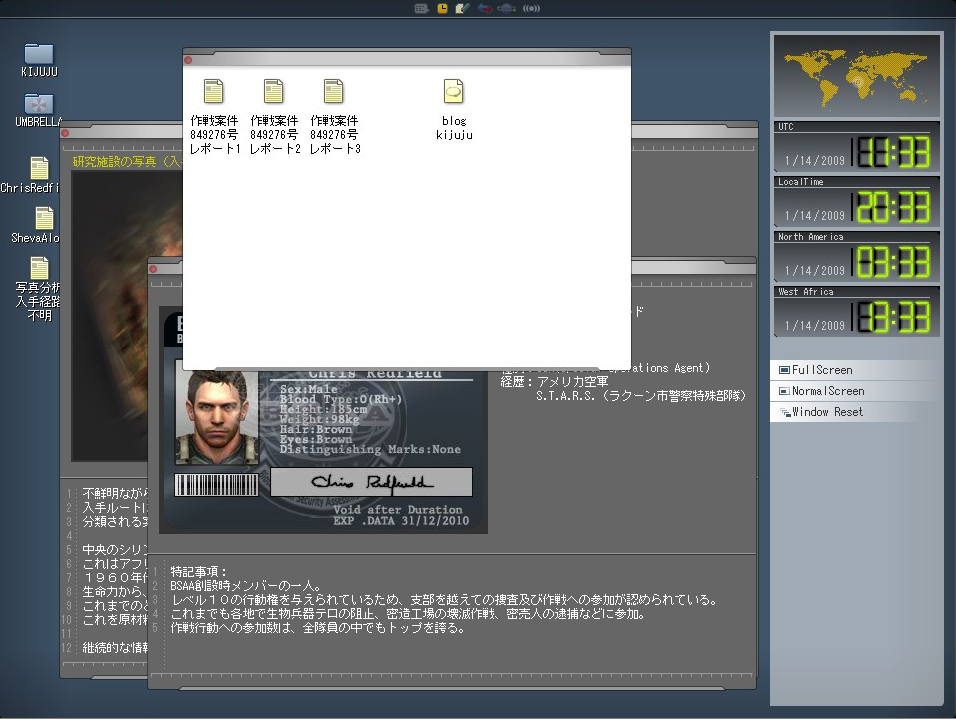Close the 研究施設の写真 window behind
The width and height of the screenshot is (956, 720).
tap(65, 133)
